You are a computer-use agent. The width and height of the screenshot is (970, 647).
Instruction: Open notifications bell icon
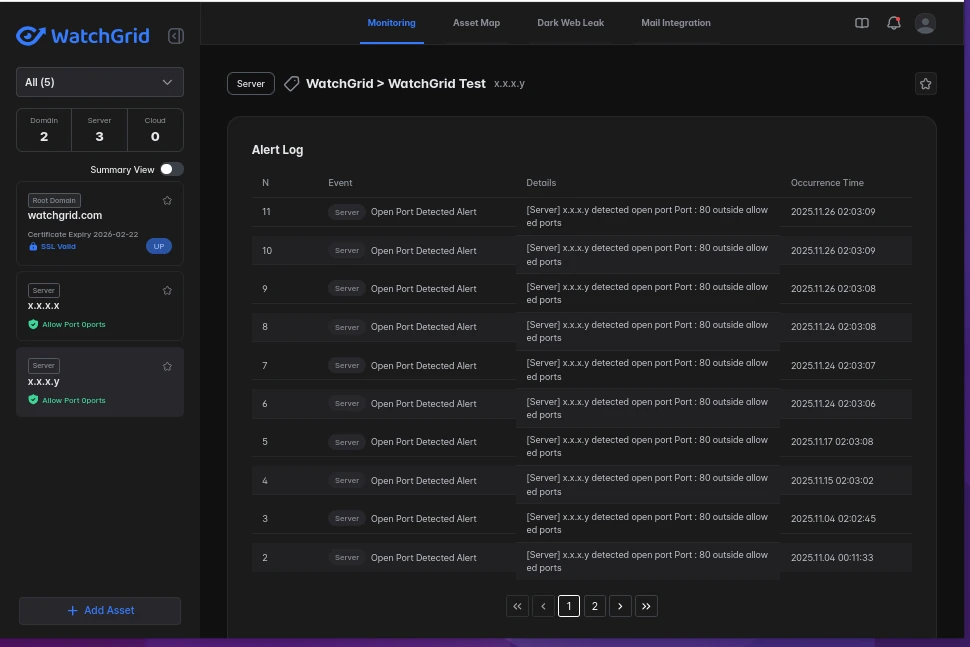coord(893,23)
